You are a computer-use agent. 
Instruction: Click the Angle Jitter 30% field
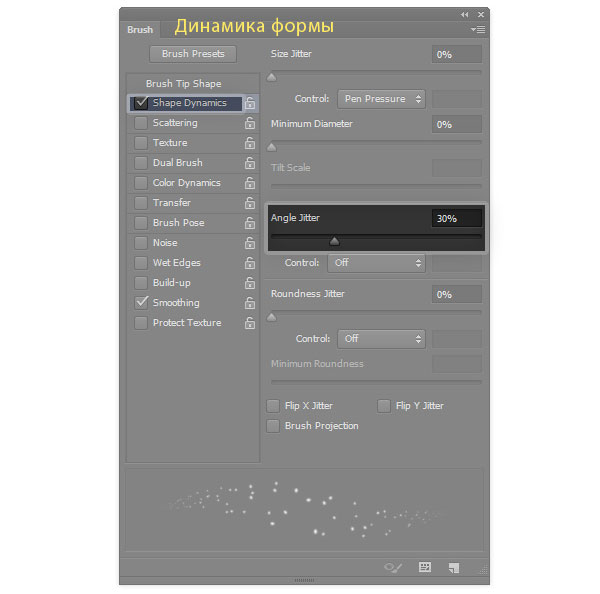point(457,218)
